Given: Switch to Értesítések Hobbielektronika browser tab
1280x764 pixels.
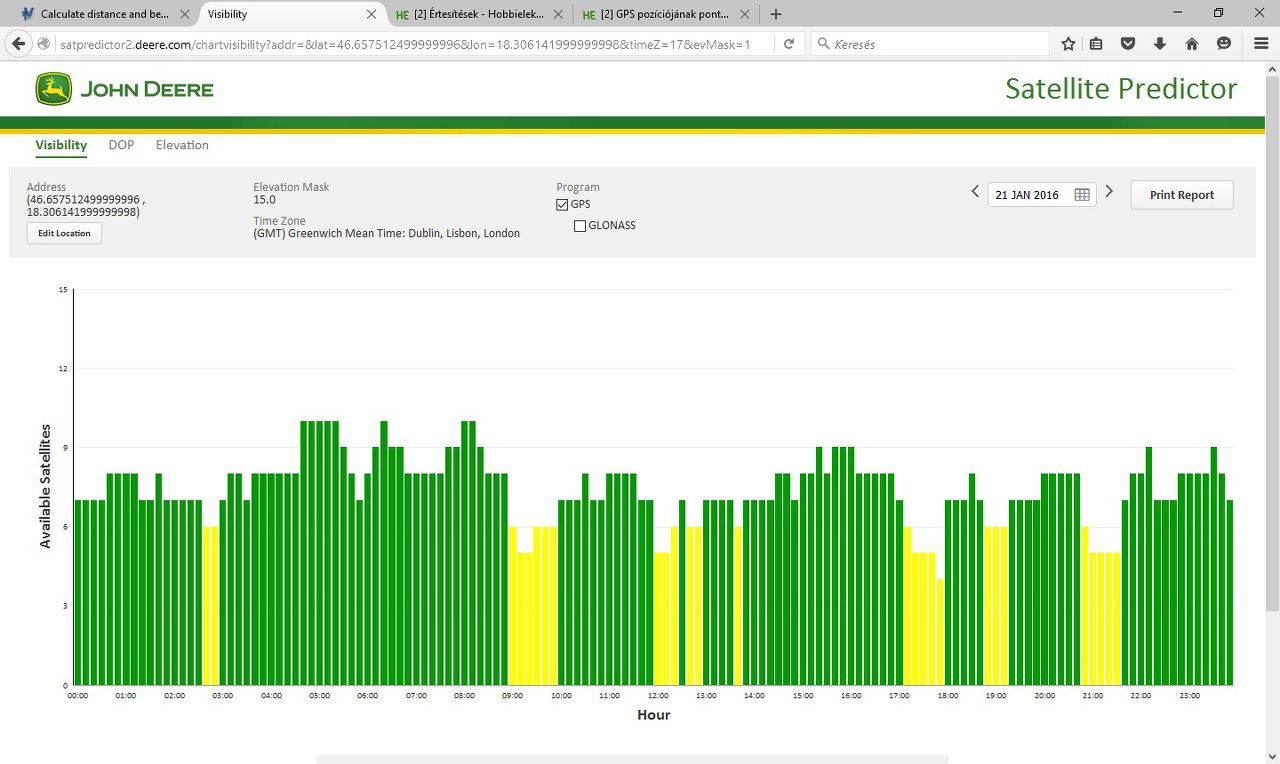Looking at the screenshot, I should coord(480,14).
